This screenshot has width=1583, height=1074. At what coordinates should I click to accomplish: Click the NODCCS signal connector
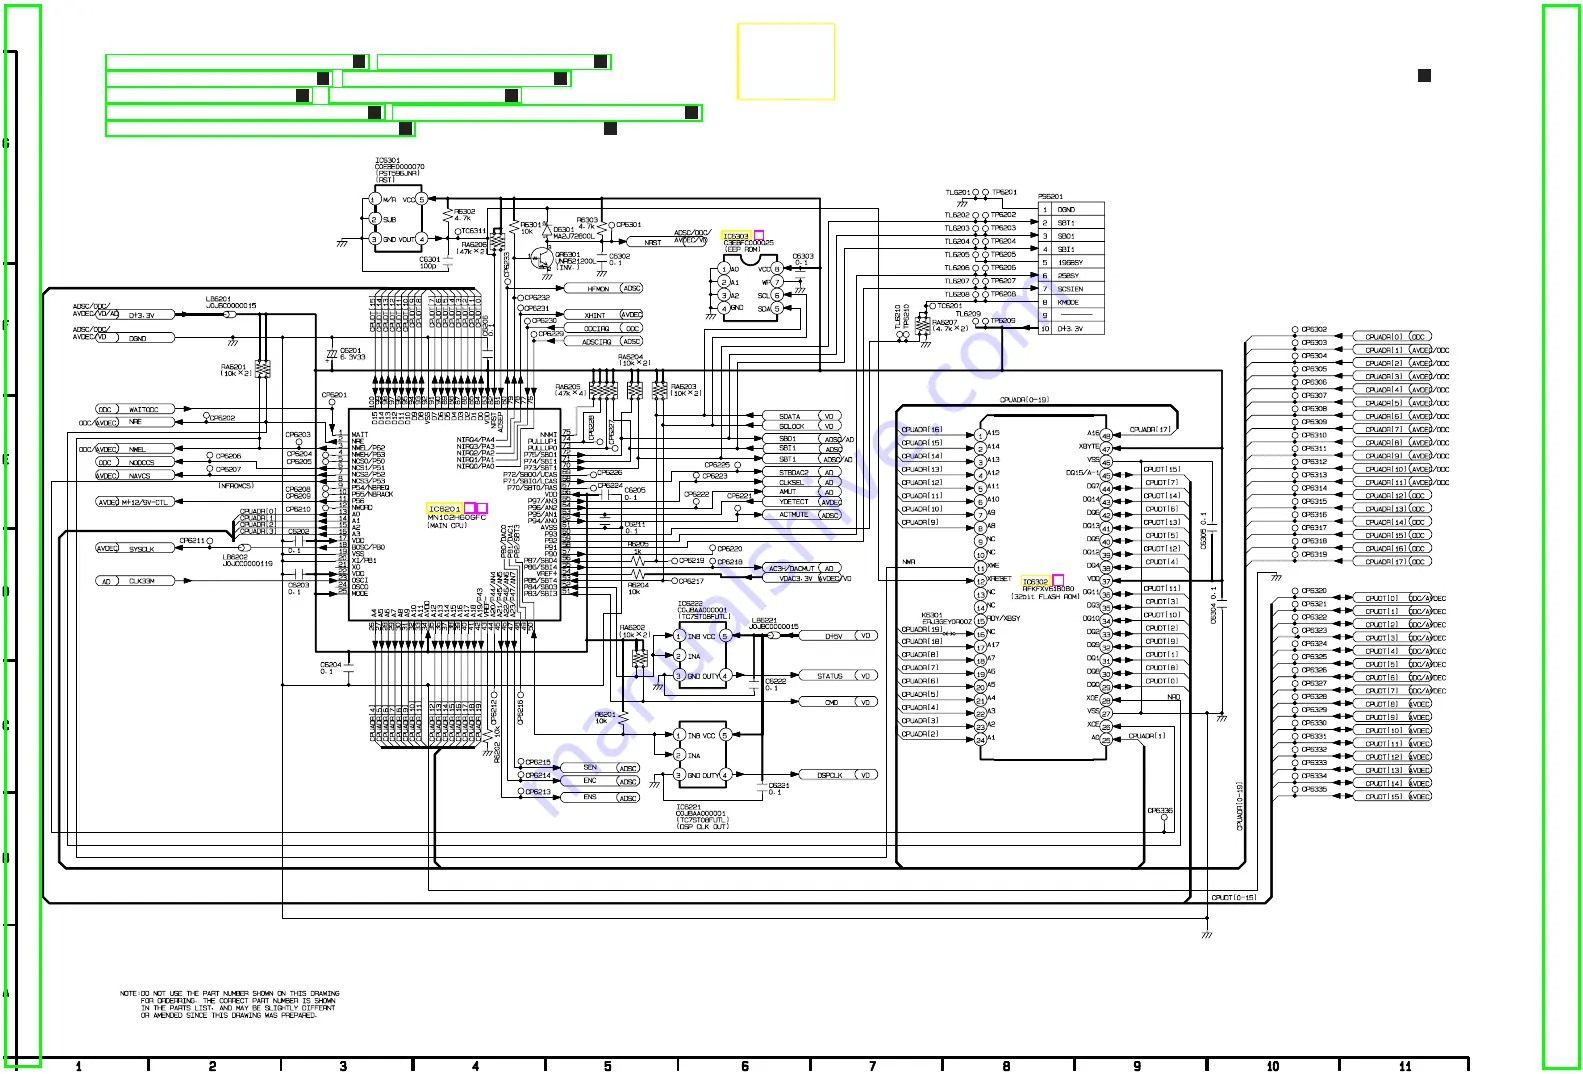point(134,463)
